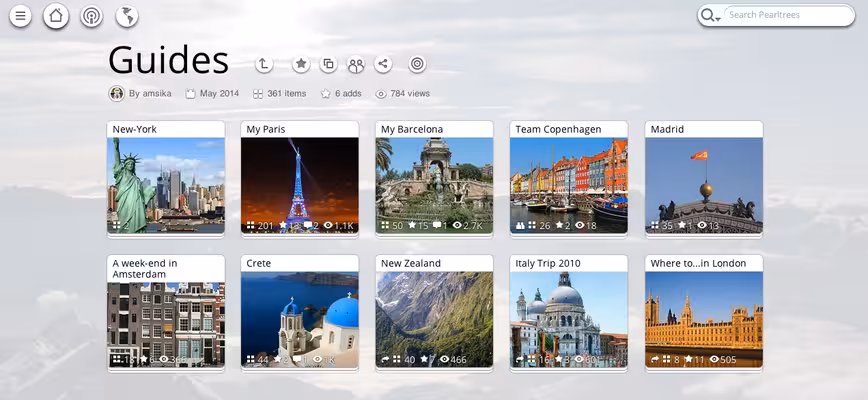
Task: Click the views eye icon on My Barcelona
Action: point(457,225)
